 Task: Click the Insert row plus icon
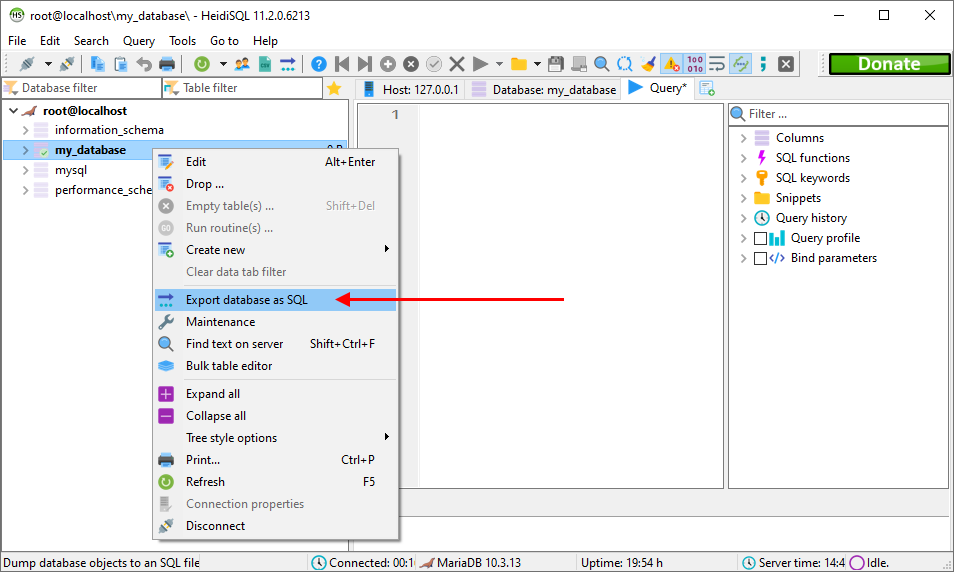[388, 64]
